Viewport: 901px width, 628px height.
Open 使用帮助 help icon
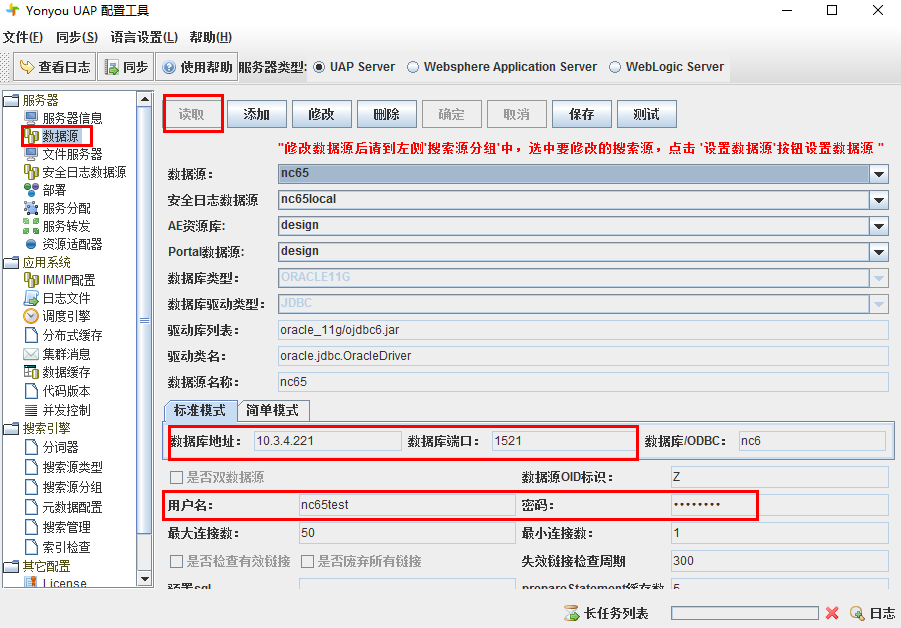pos(169,67)
